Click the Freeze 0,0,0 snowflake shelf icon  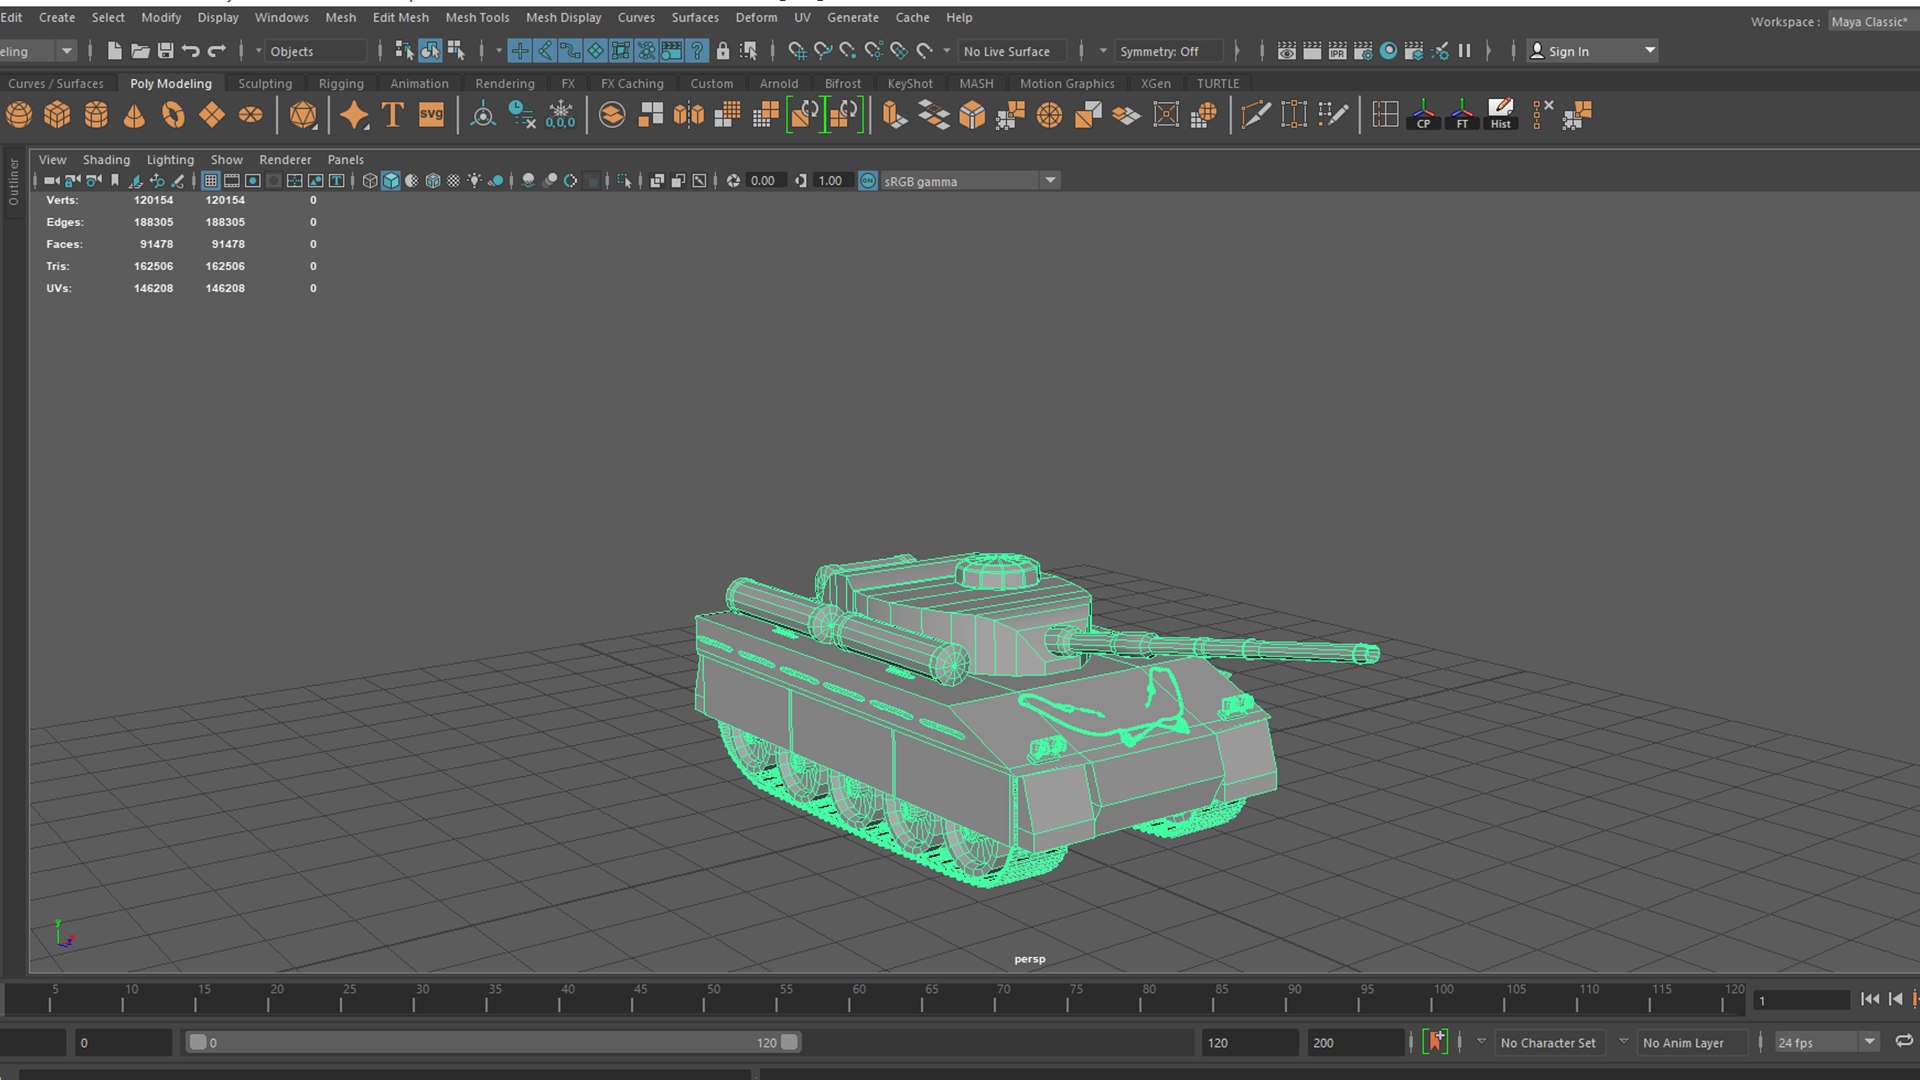click(560, 115)
